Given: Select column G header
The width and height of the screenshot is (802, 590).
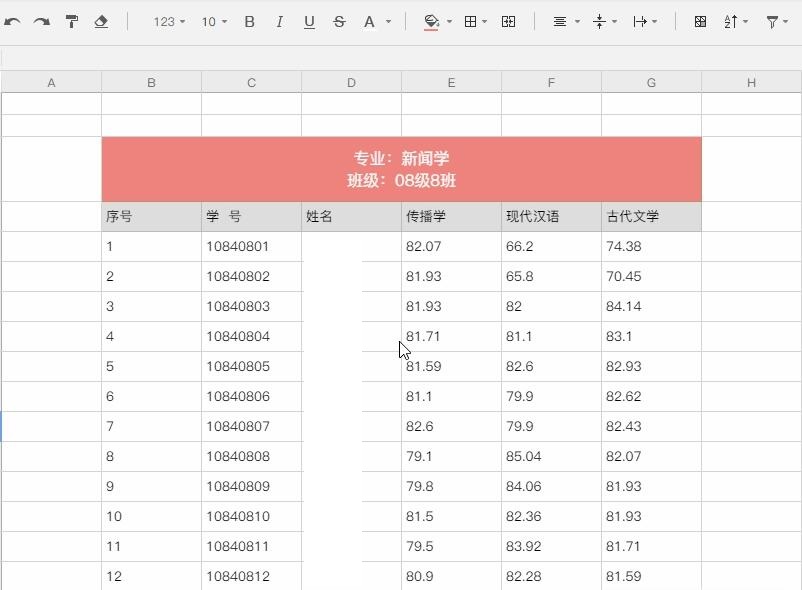Looking at the screenshot, I should point(651,82).
